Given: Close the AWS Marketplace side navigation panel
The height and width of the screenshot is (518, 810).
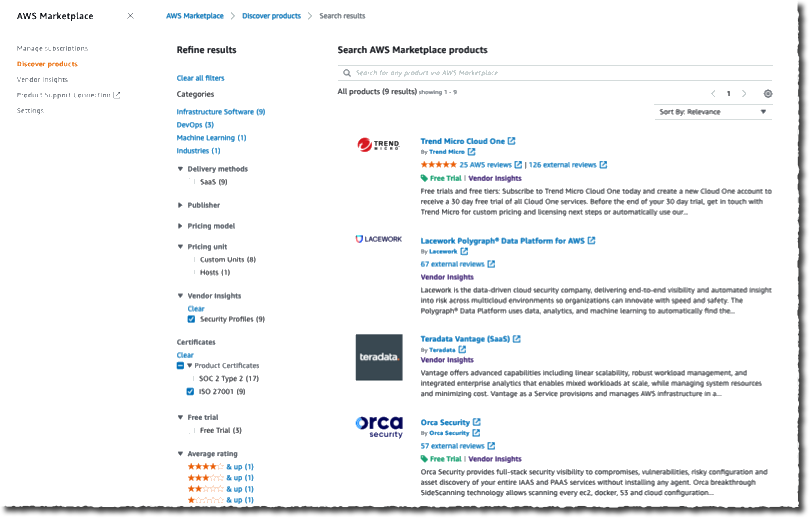Looking at the screenshot, I should 131,16.
